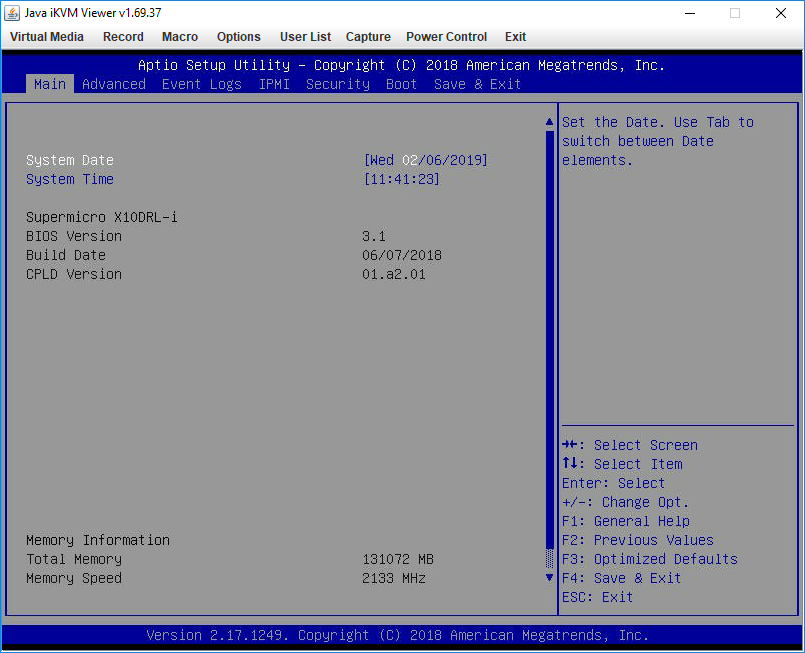Open the Macro menu
The image size is (805, 653).
[180, 37]
